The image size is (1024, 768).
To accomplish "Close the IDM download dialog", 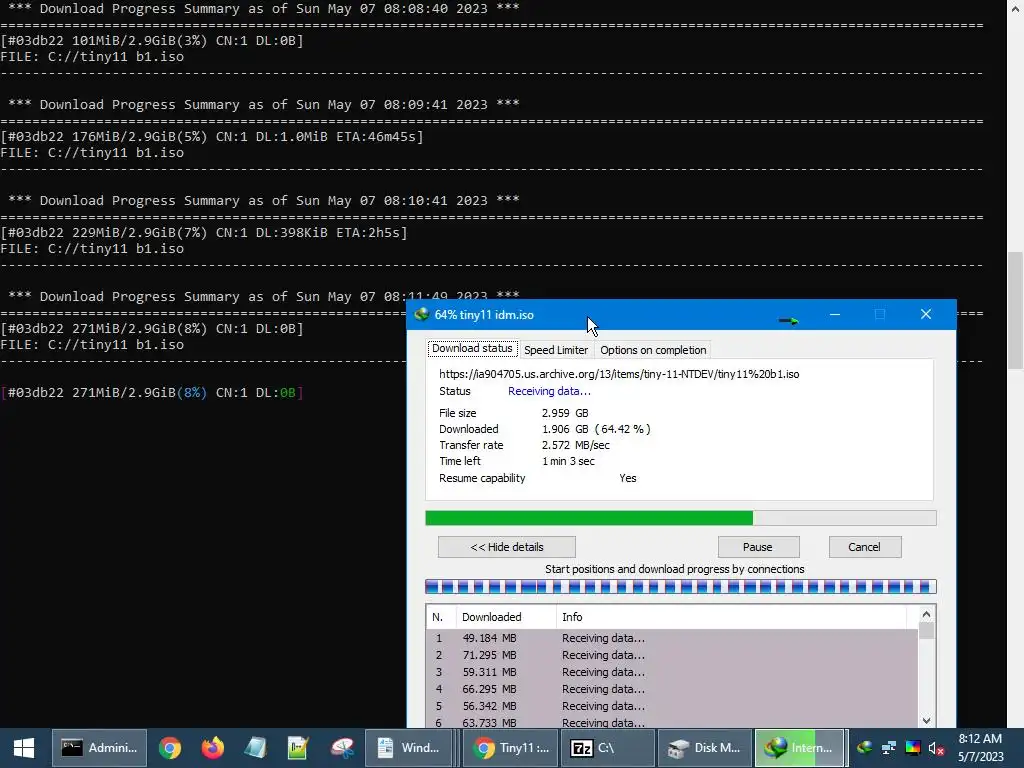I will pos(926,315).
